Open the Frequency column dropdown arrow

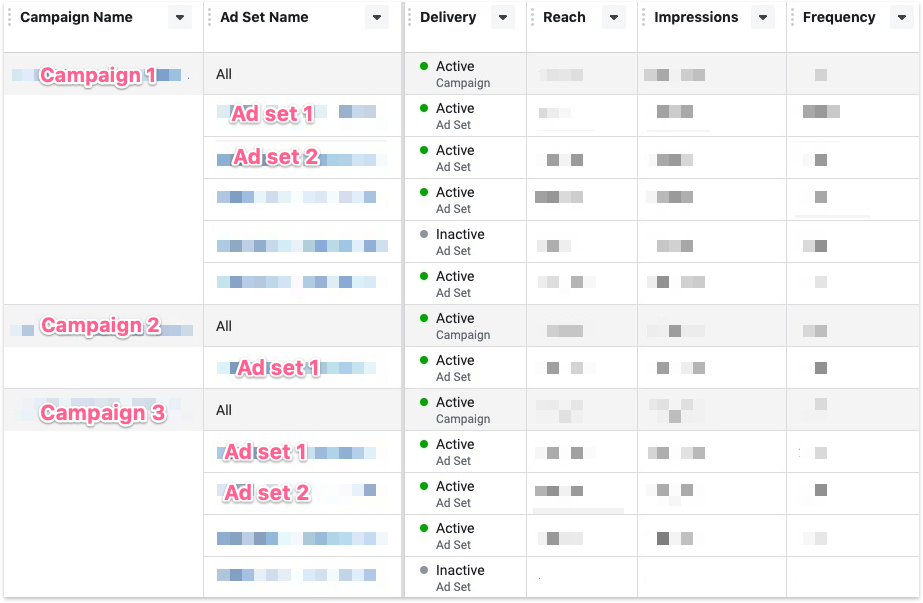click(899, 18)
